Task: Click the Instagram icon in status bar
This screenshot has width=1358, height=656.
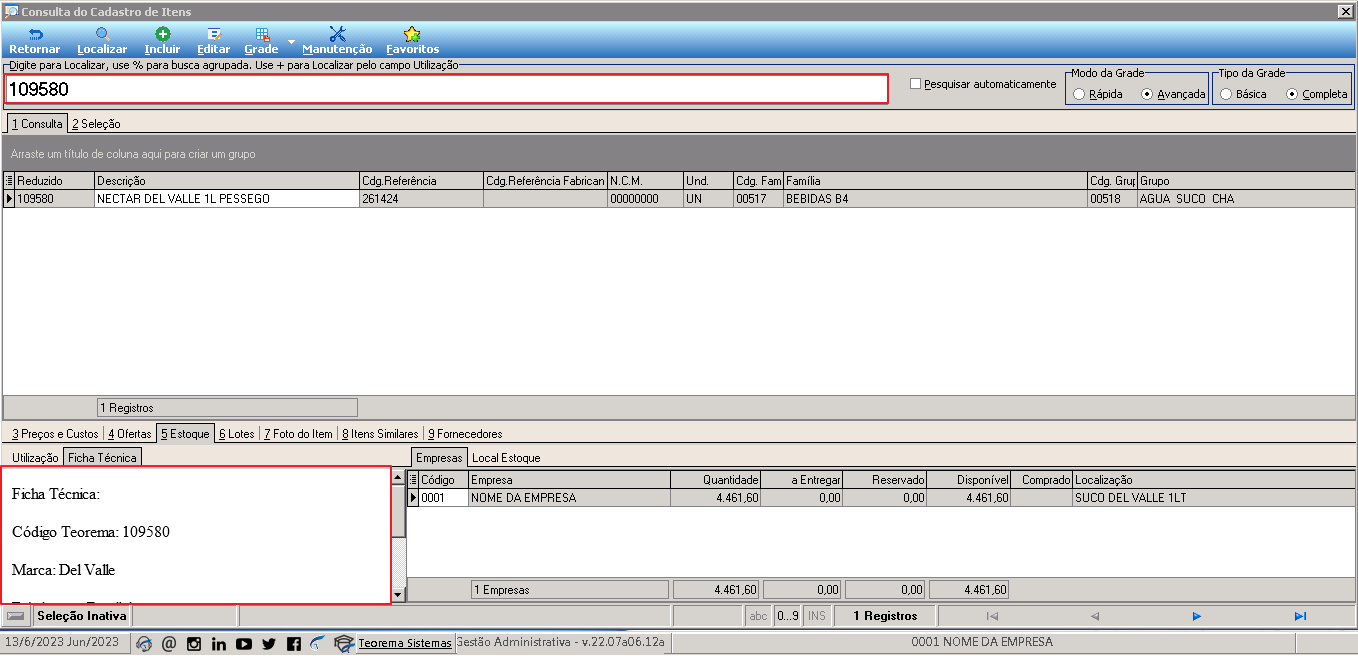Action: [x=194, y=644]
